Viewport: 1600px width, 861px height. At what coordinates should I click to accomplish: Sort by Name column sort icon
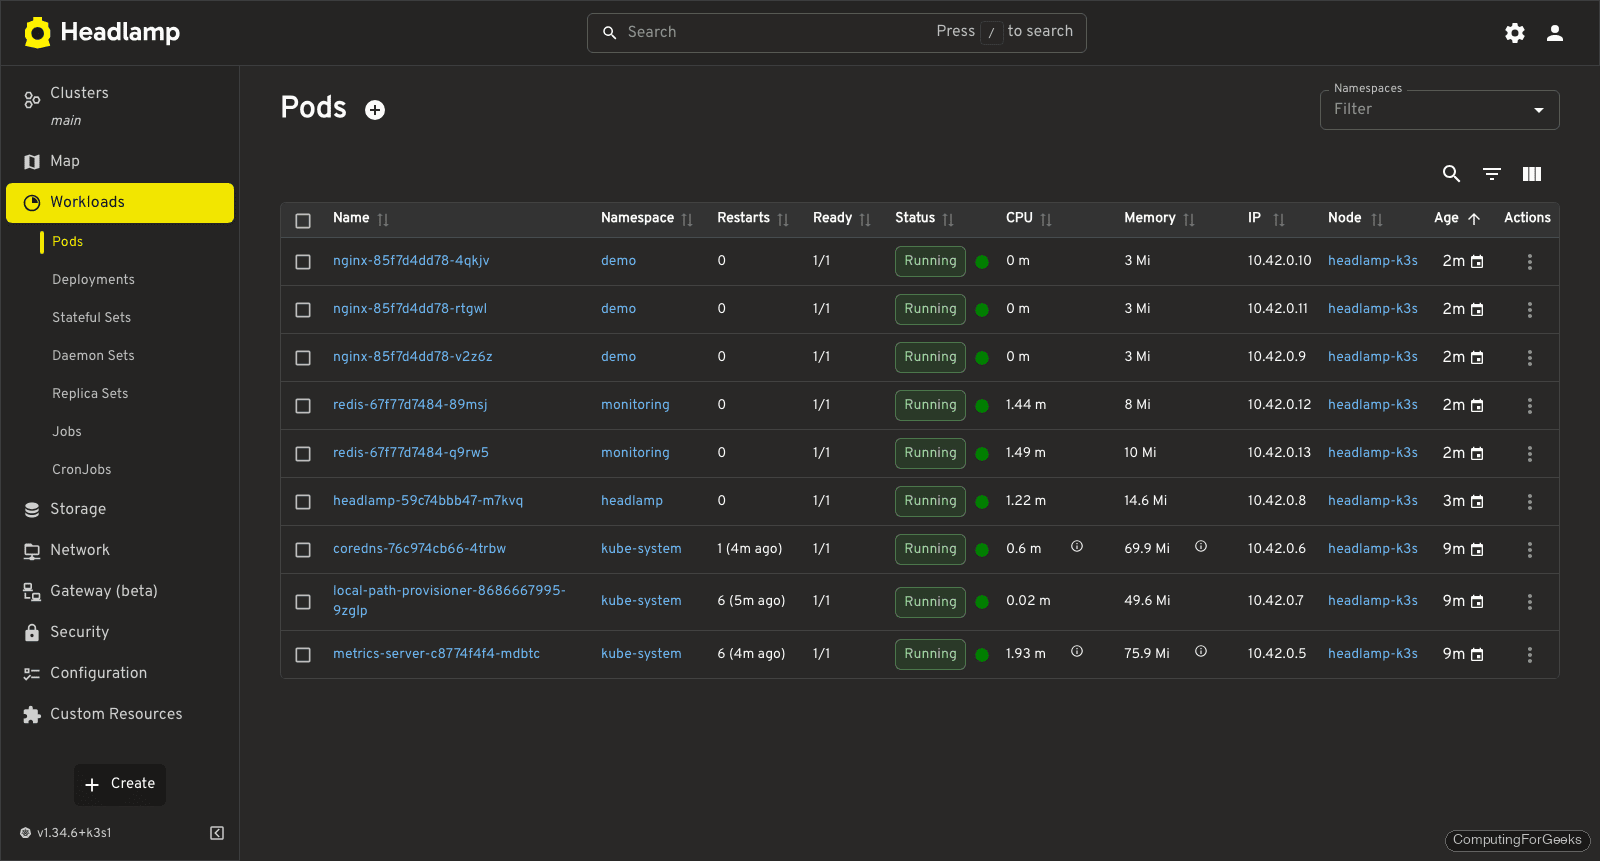383,220
